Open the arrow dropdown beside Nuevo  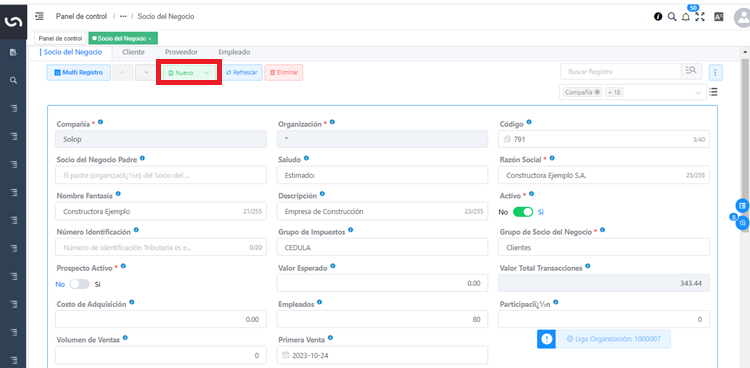(207, 73)
